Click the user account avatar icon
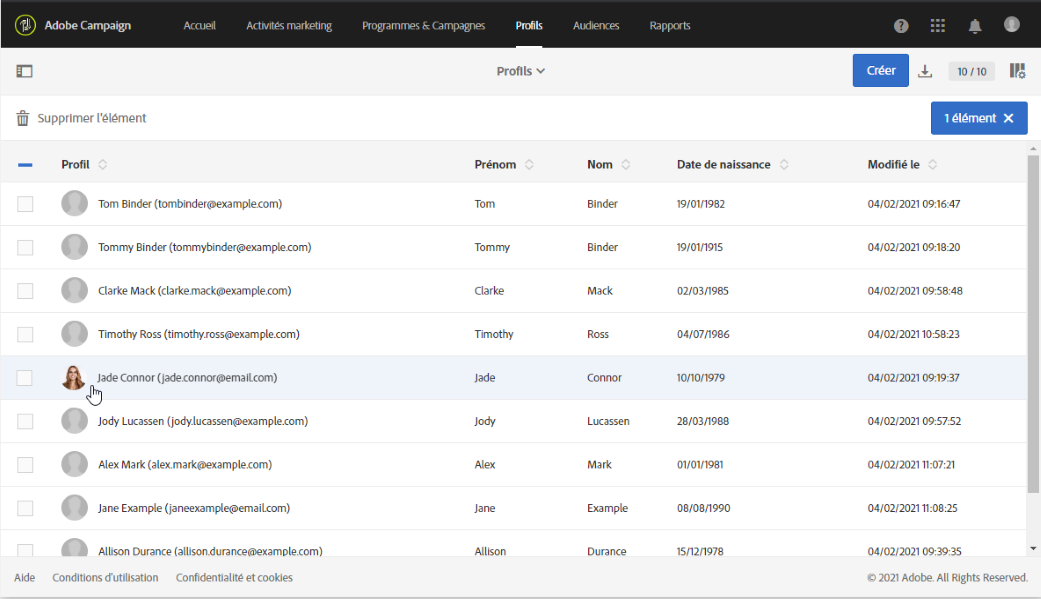 coord(1012,24)
